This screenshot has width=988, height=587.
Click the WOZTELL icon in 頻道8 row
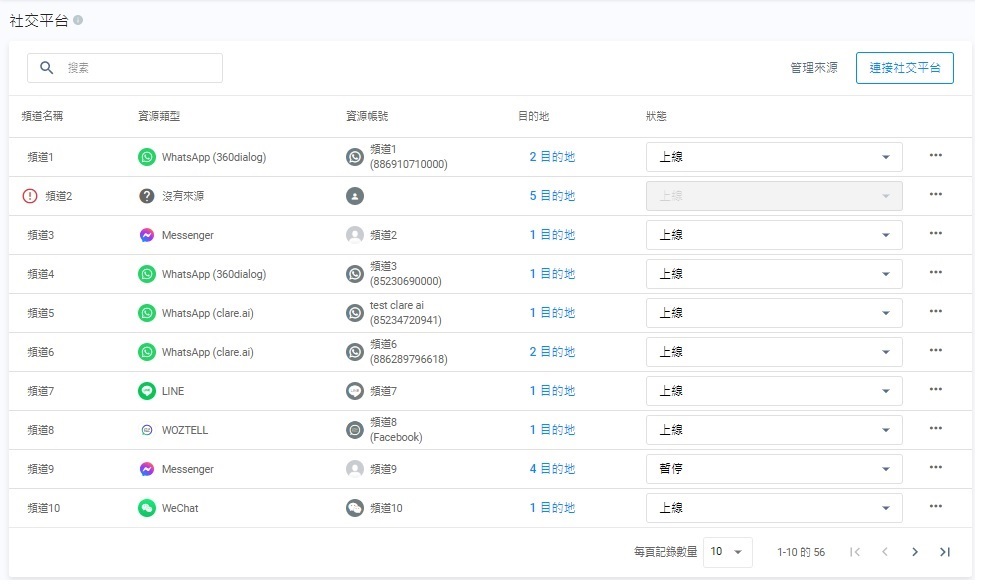pyautogui.click(x=147, y=430)
